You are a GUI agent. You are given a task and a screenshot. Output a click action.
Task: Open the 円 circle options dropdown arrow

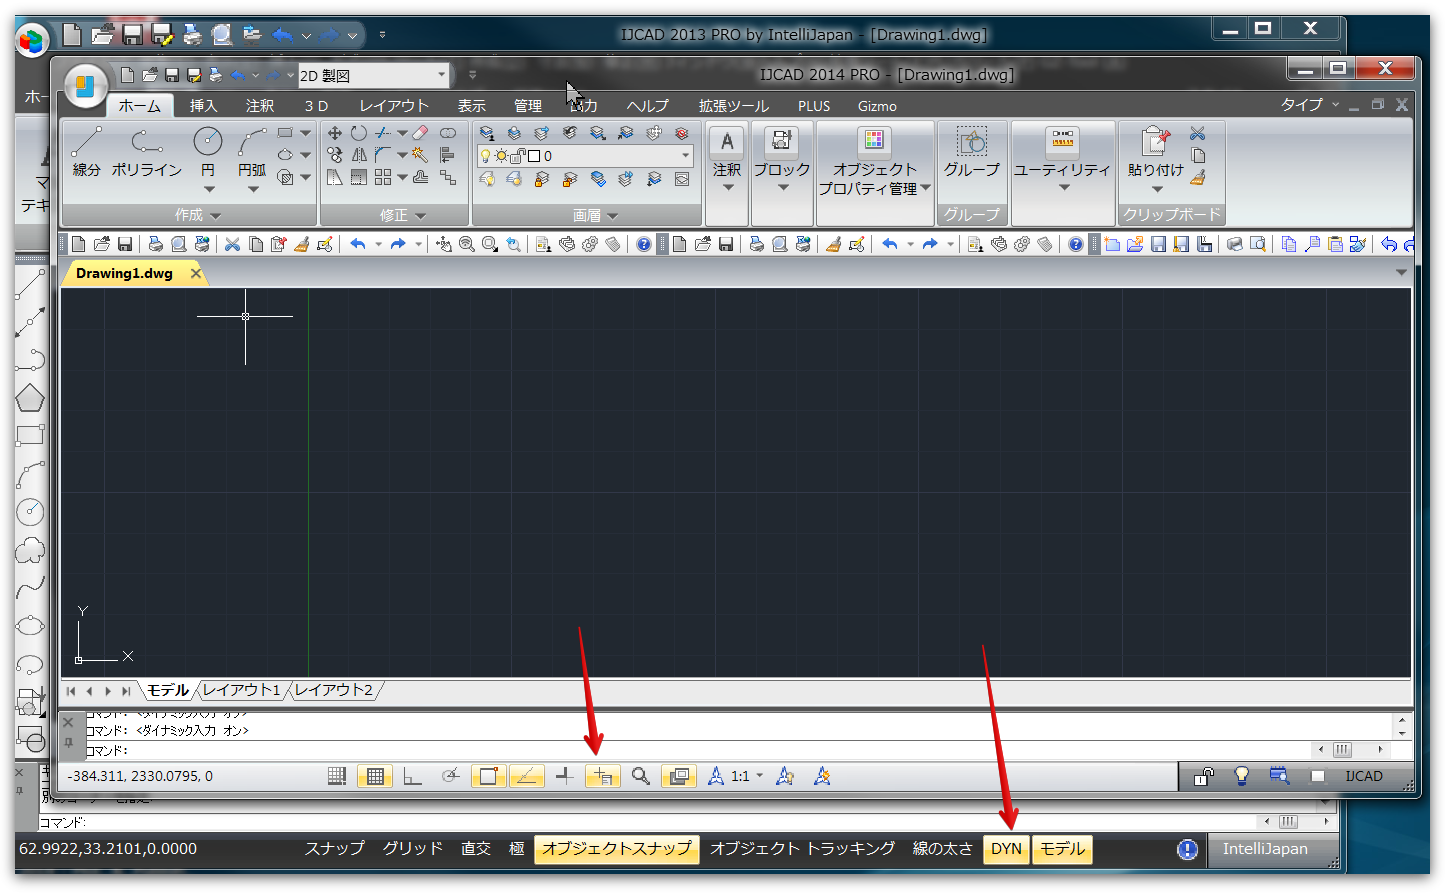click(x=209, y=189)
